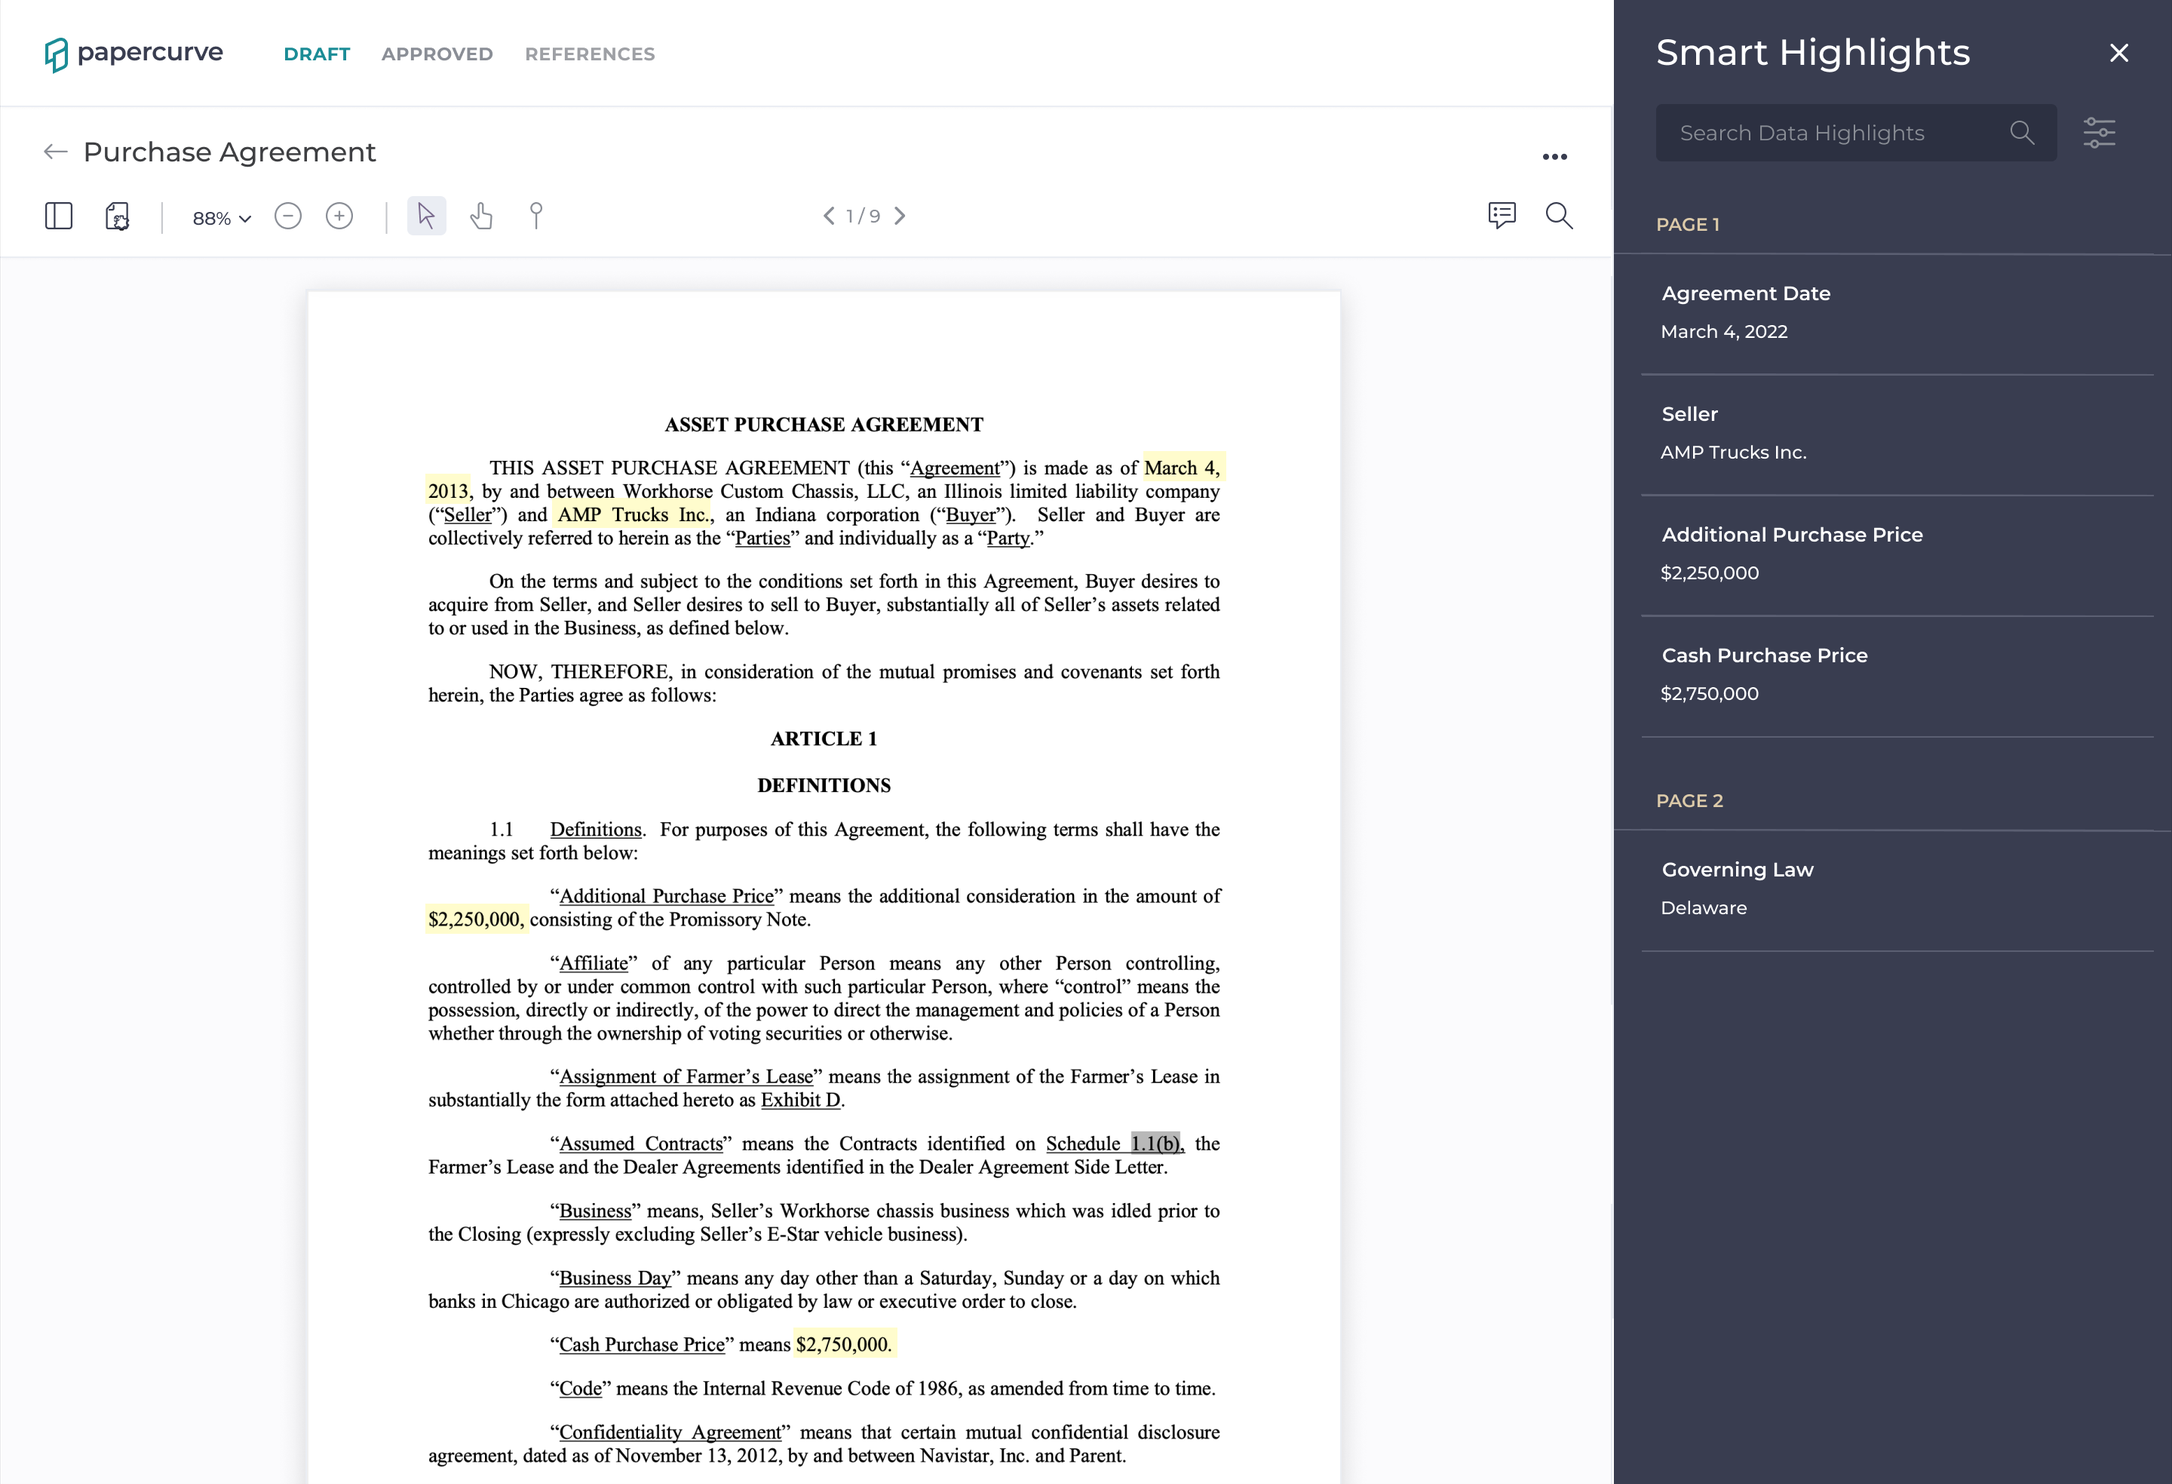Zoom into the document
Screen dimensions: 2172x1484
(x=340, y=216)
